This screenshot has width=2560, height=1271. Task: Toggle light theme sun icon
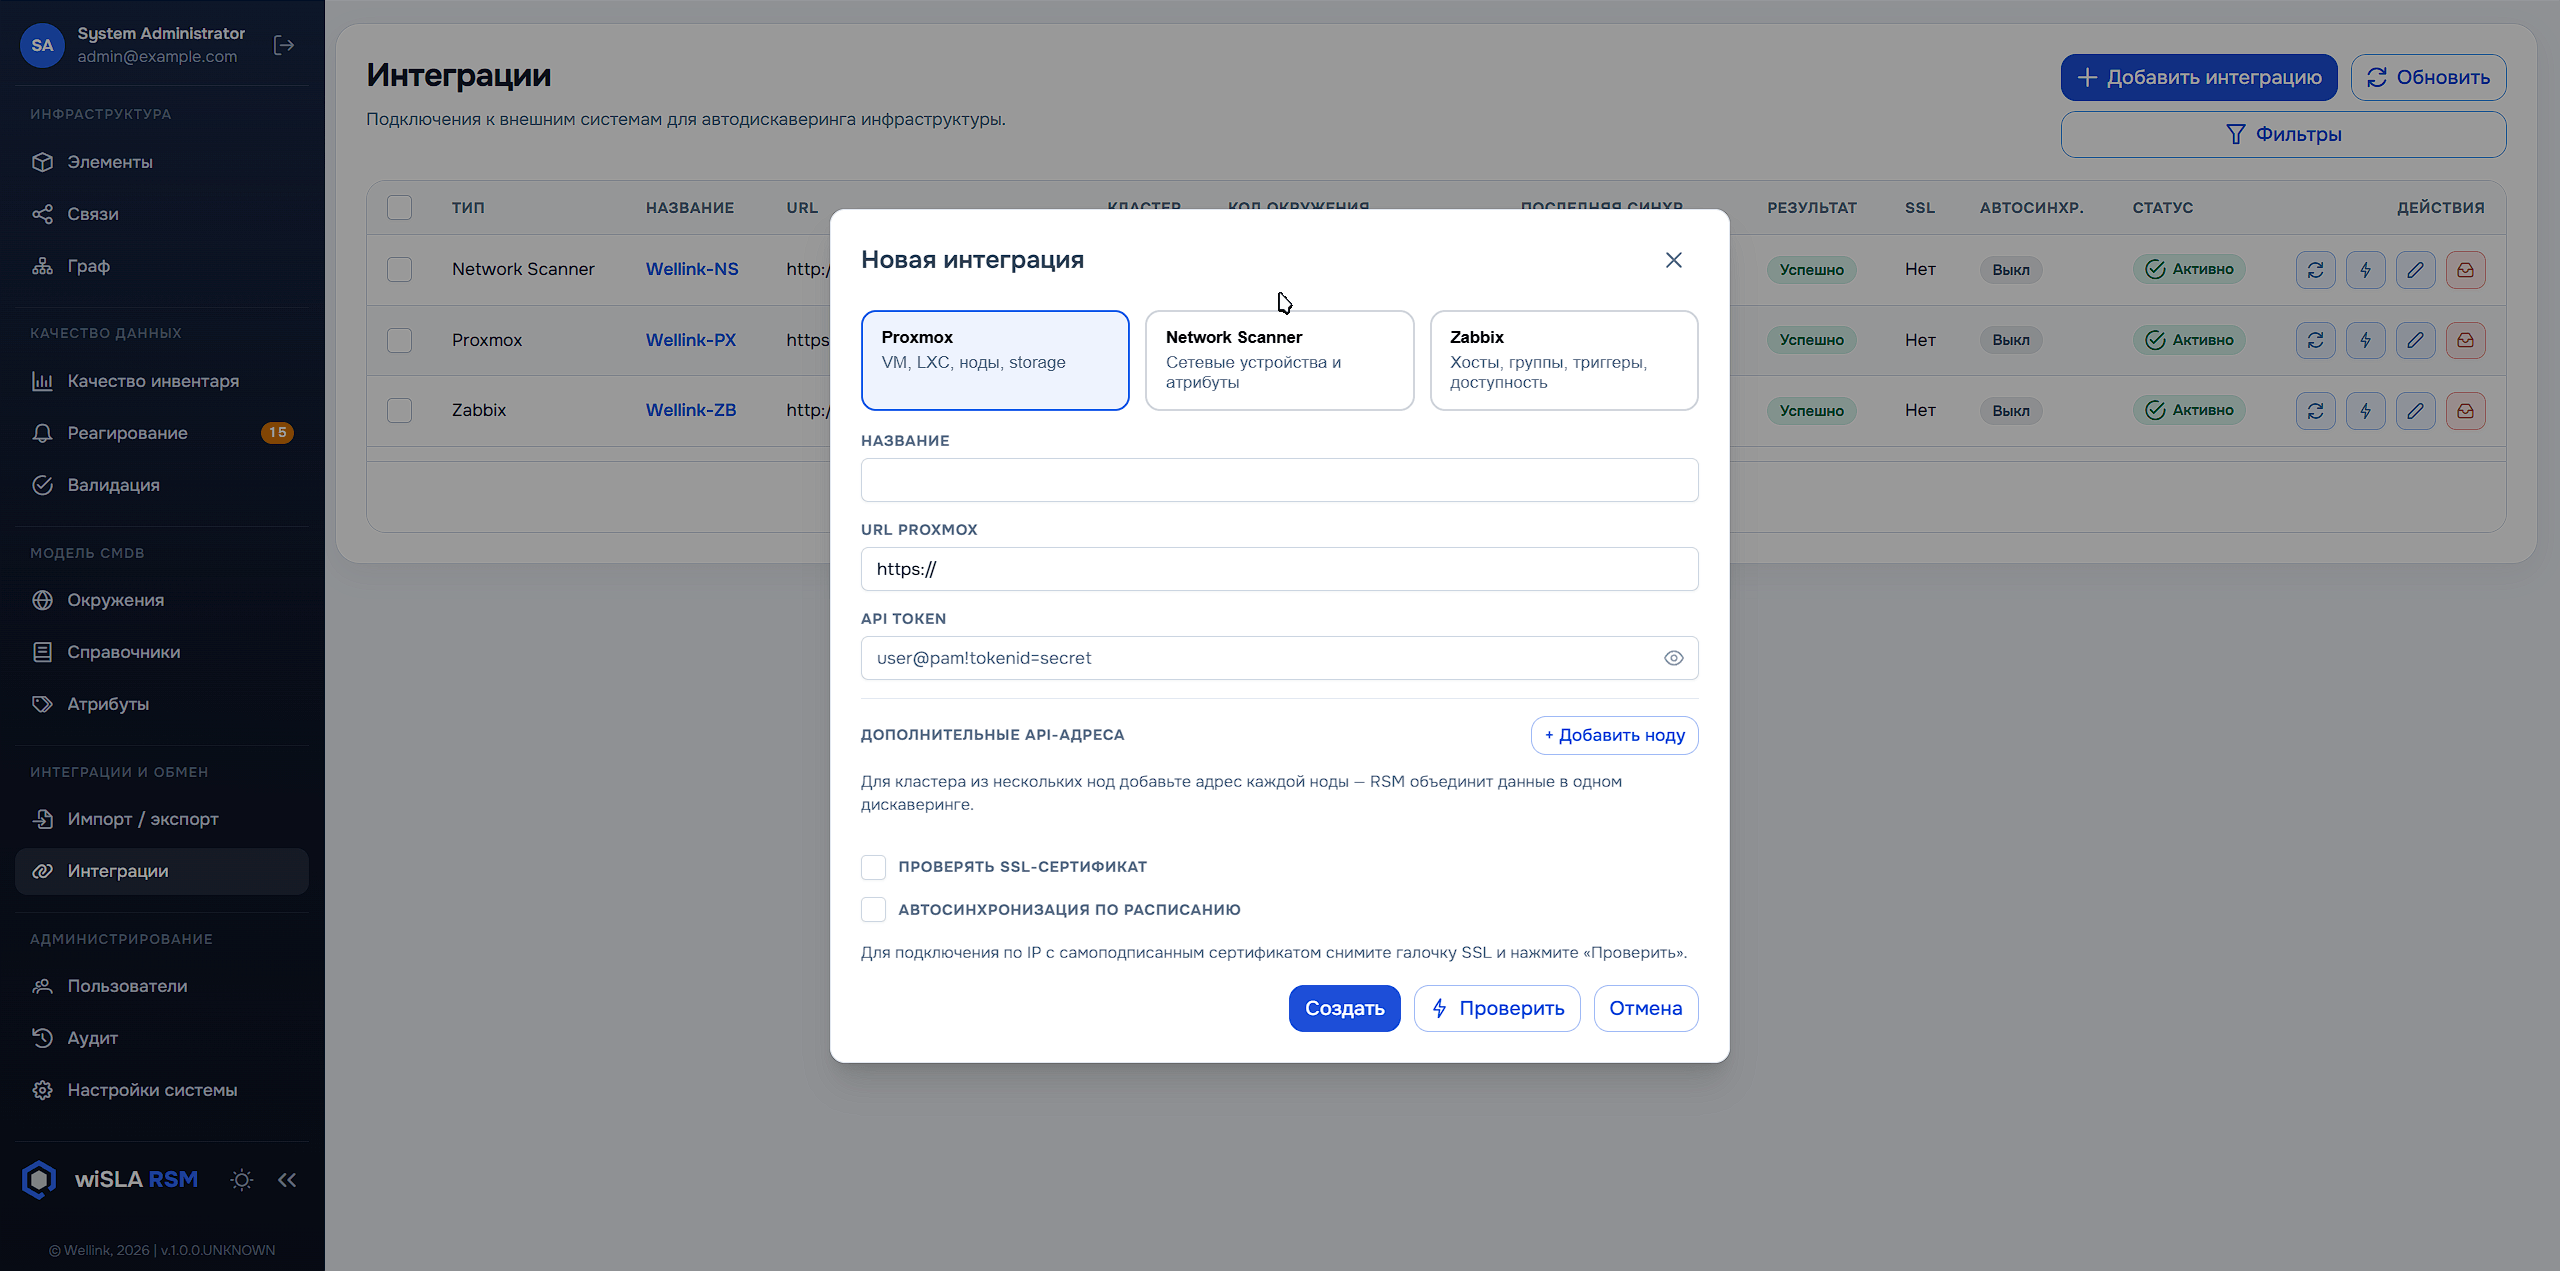(x=241, y=1180)
